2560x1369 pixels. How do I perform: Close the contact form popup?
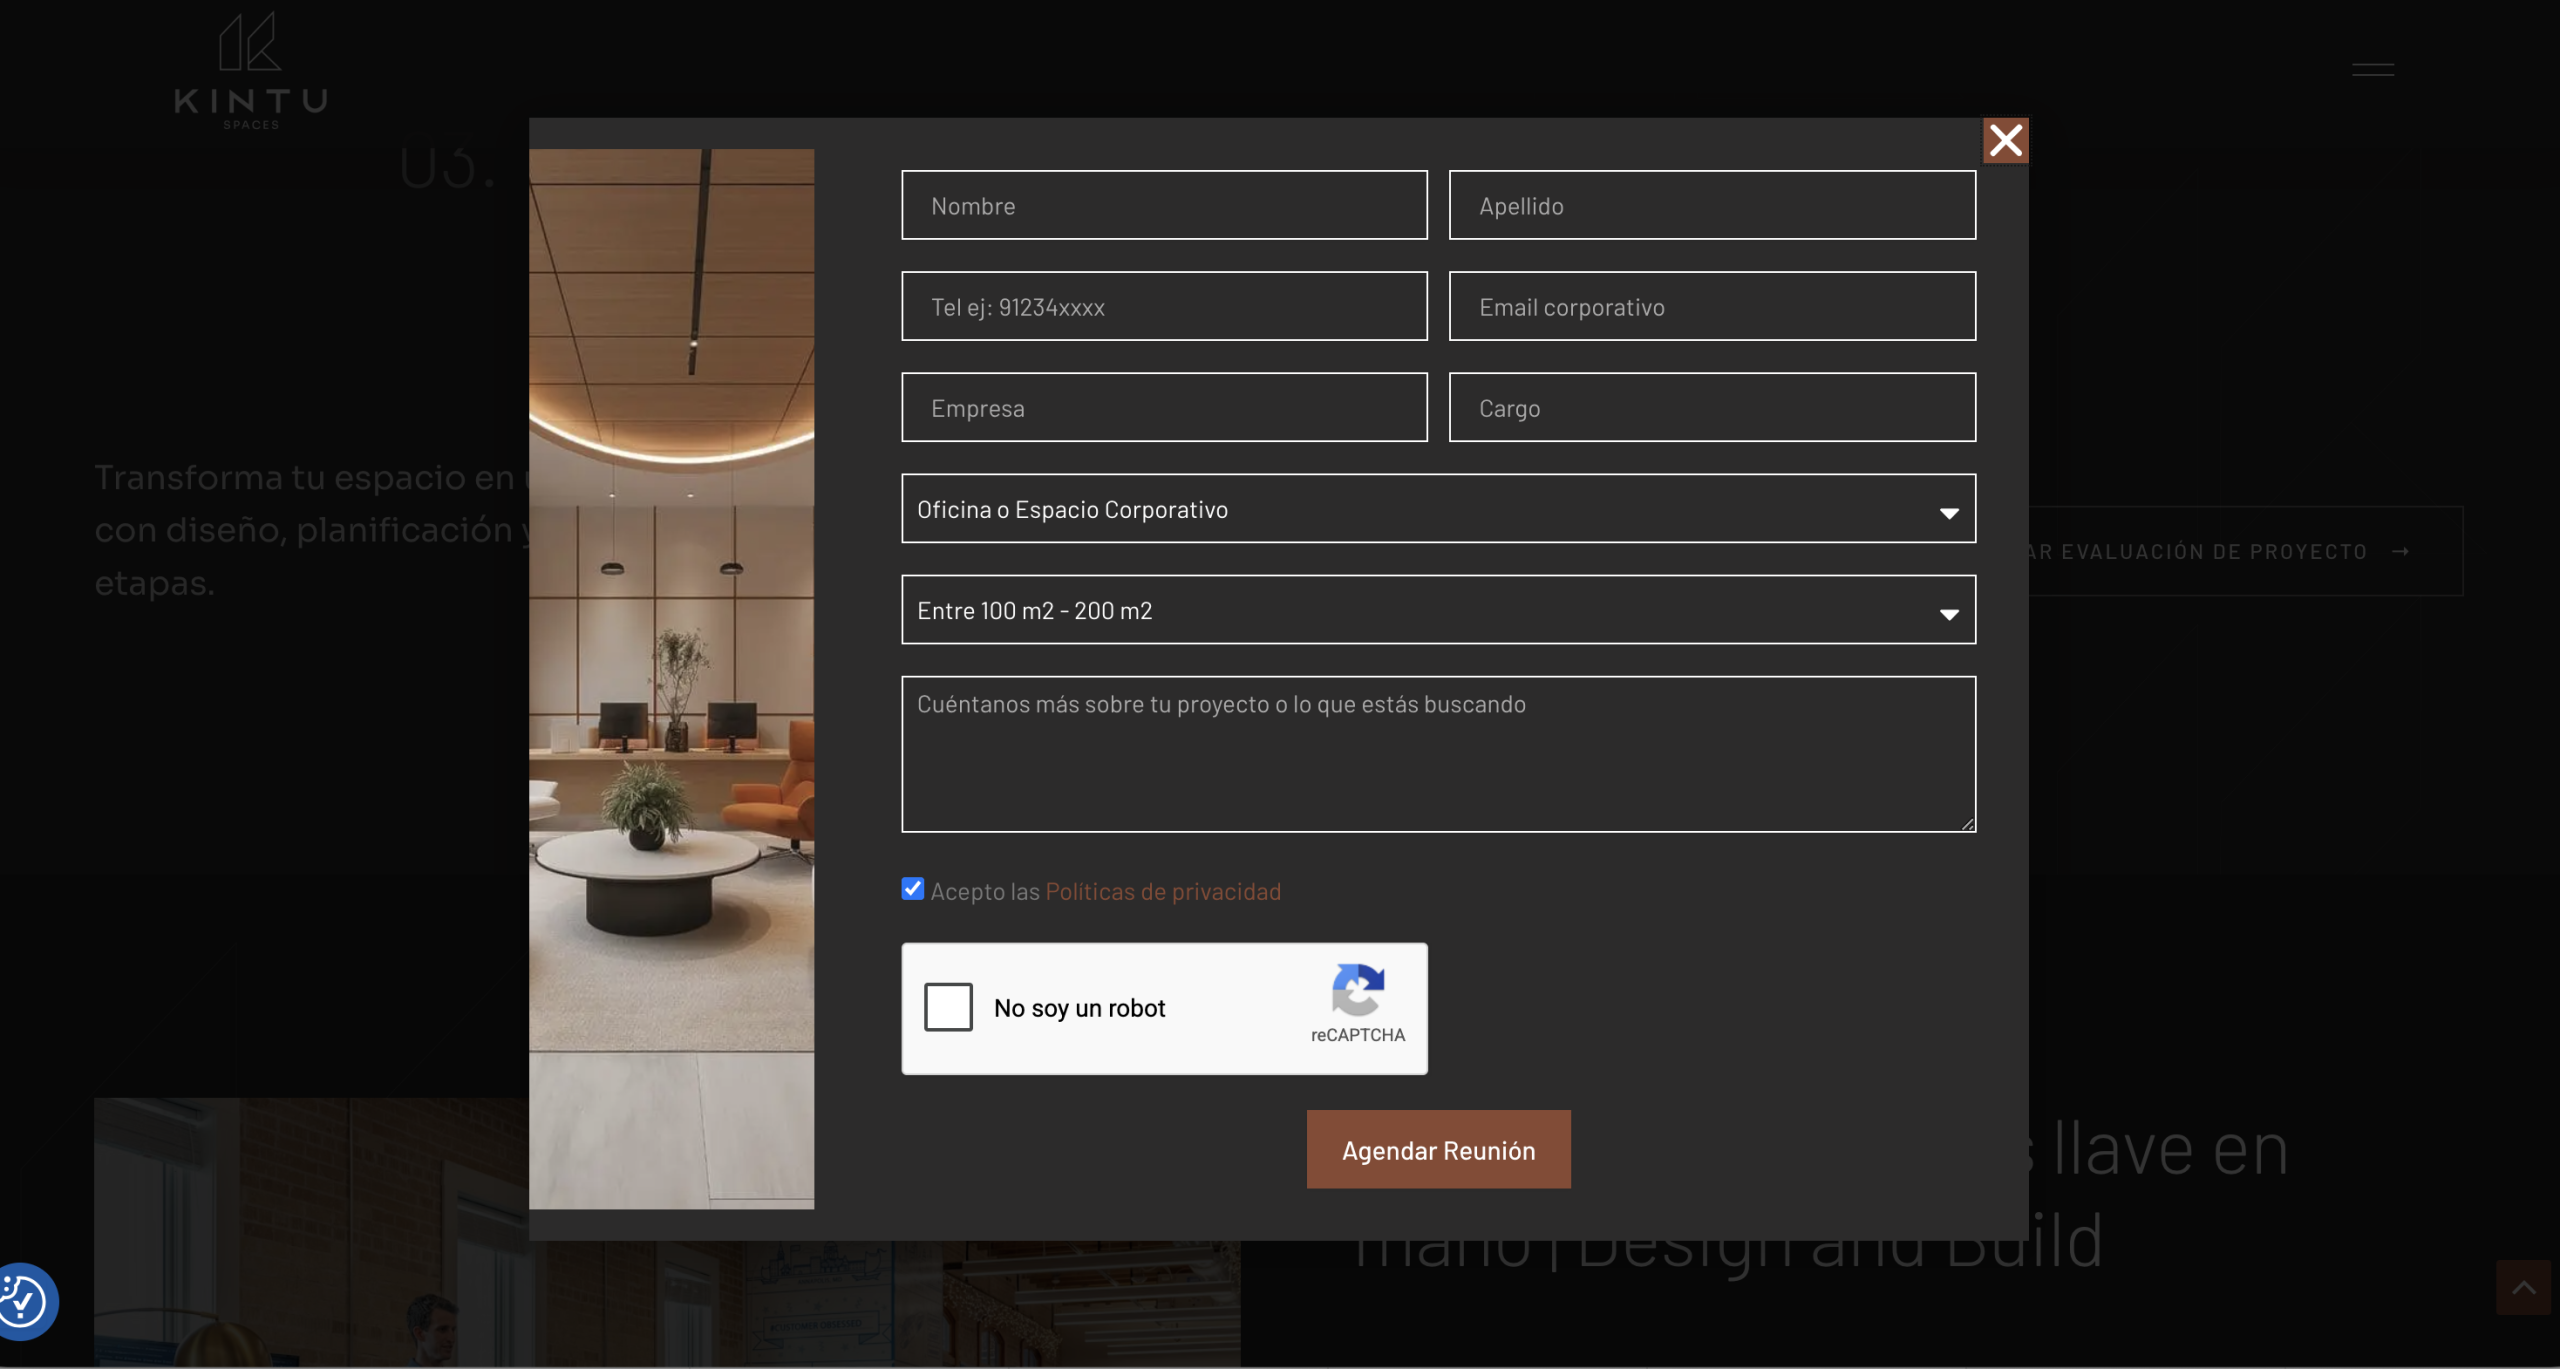(2005, 141)
